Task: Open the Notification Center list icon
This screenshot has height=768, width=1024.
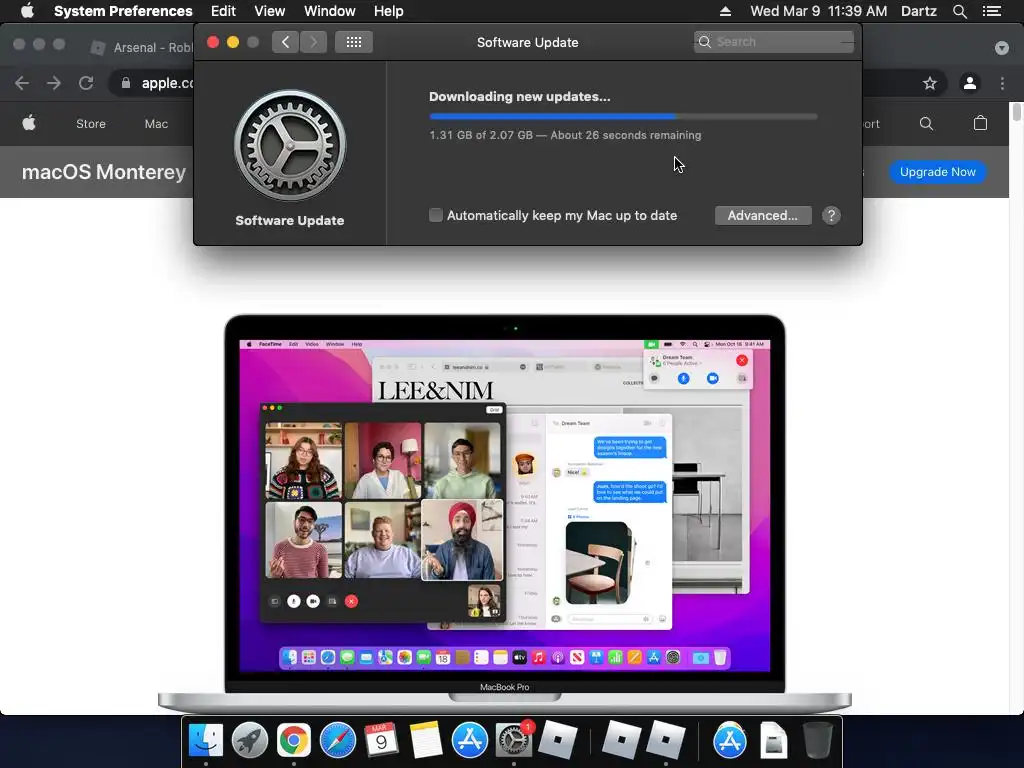Action: pyautogui.click(x=991, y=11)
